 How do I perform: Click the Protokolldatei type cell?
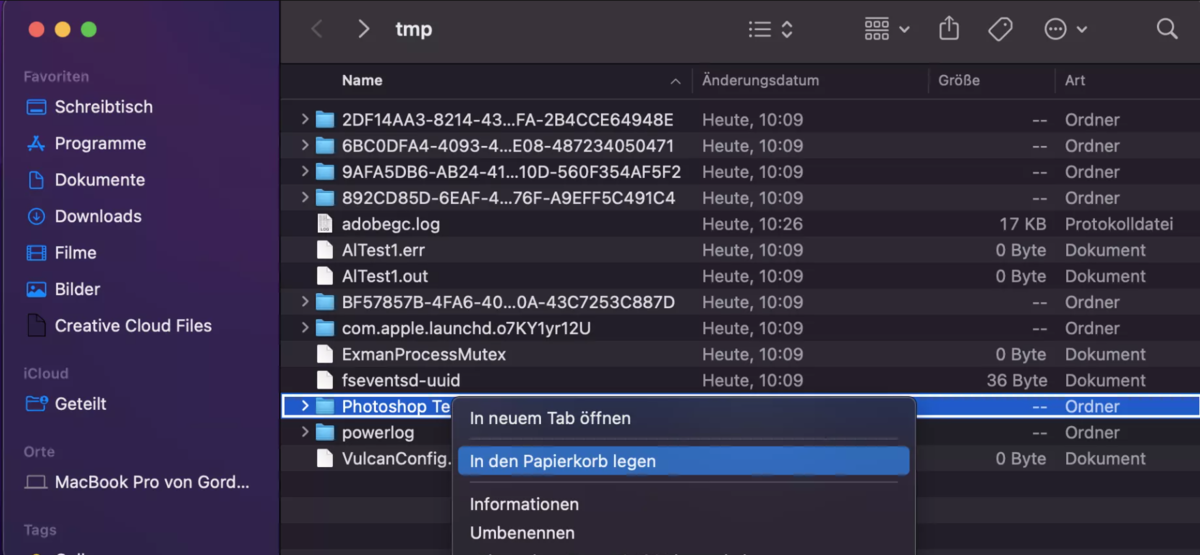[x=1119, y=224]
